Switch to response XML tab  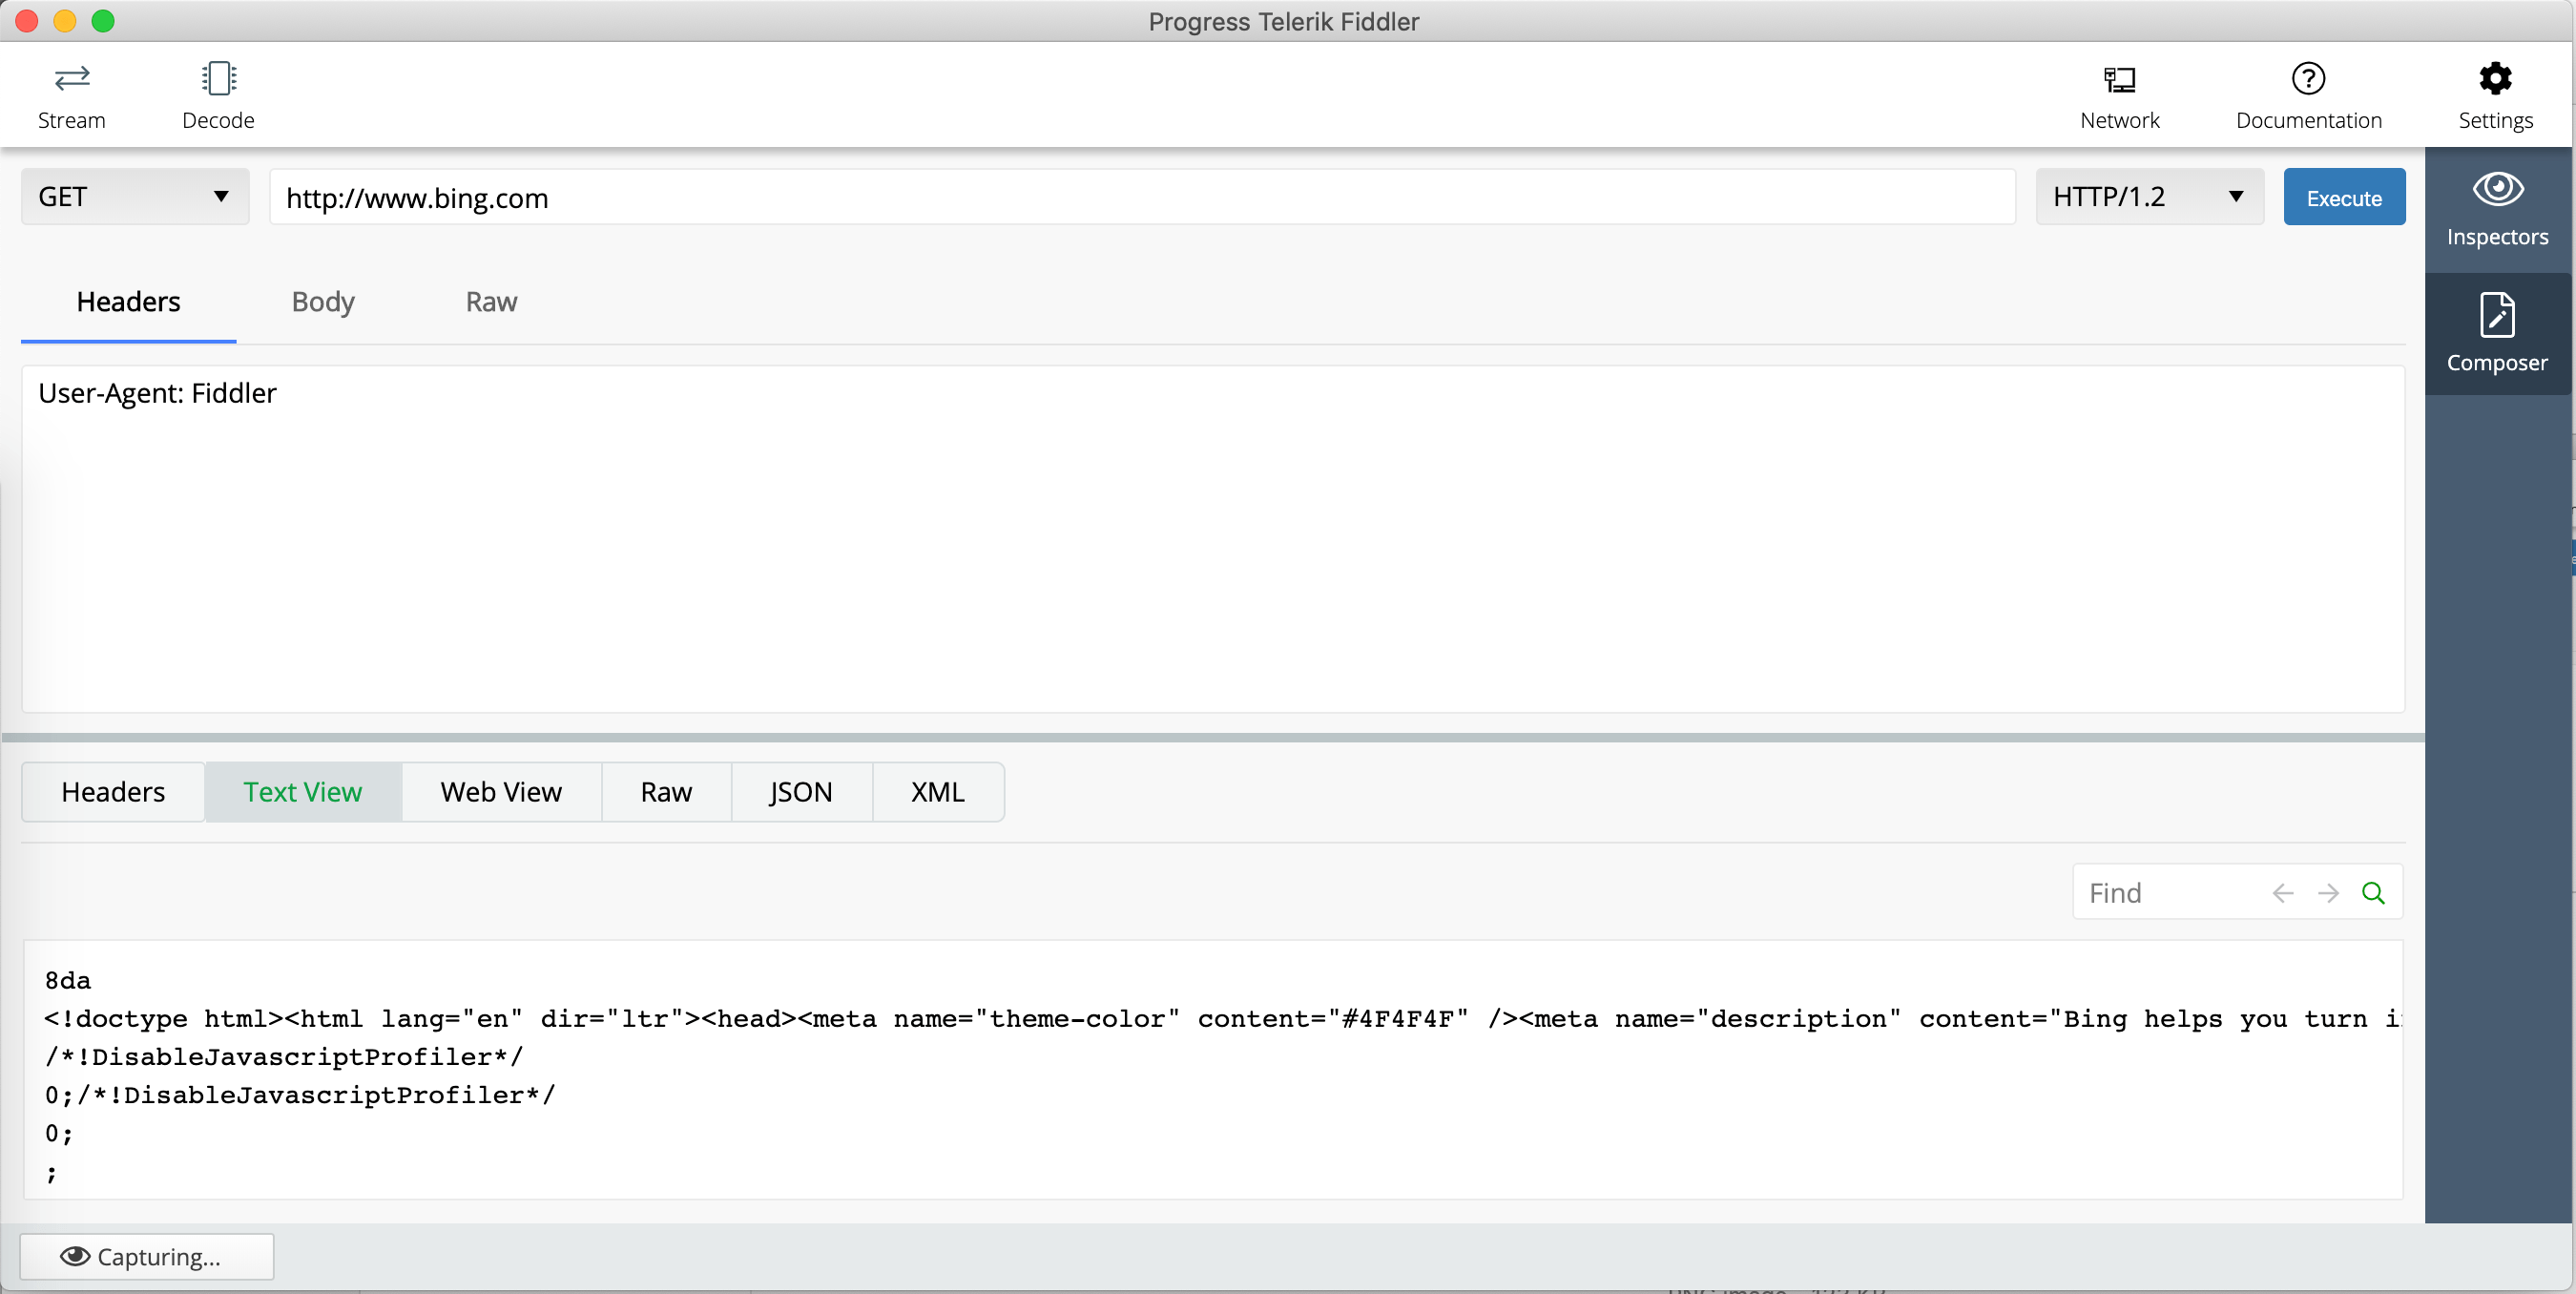click(937, 792)
